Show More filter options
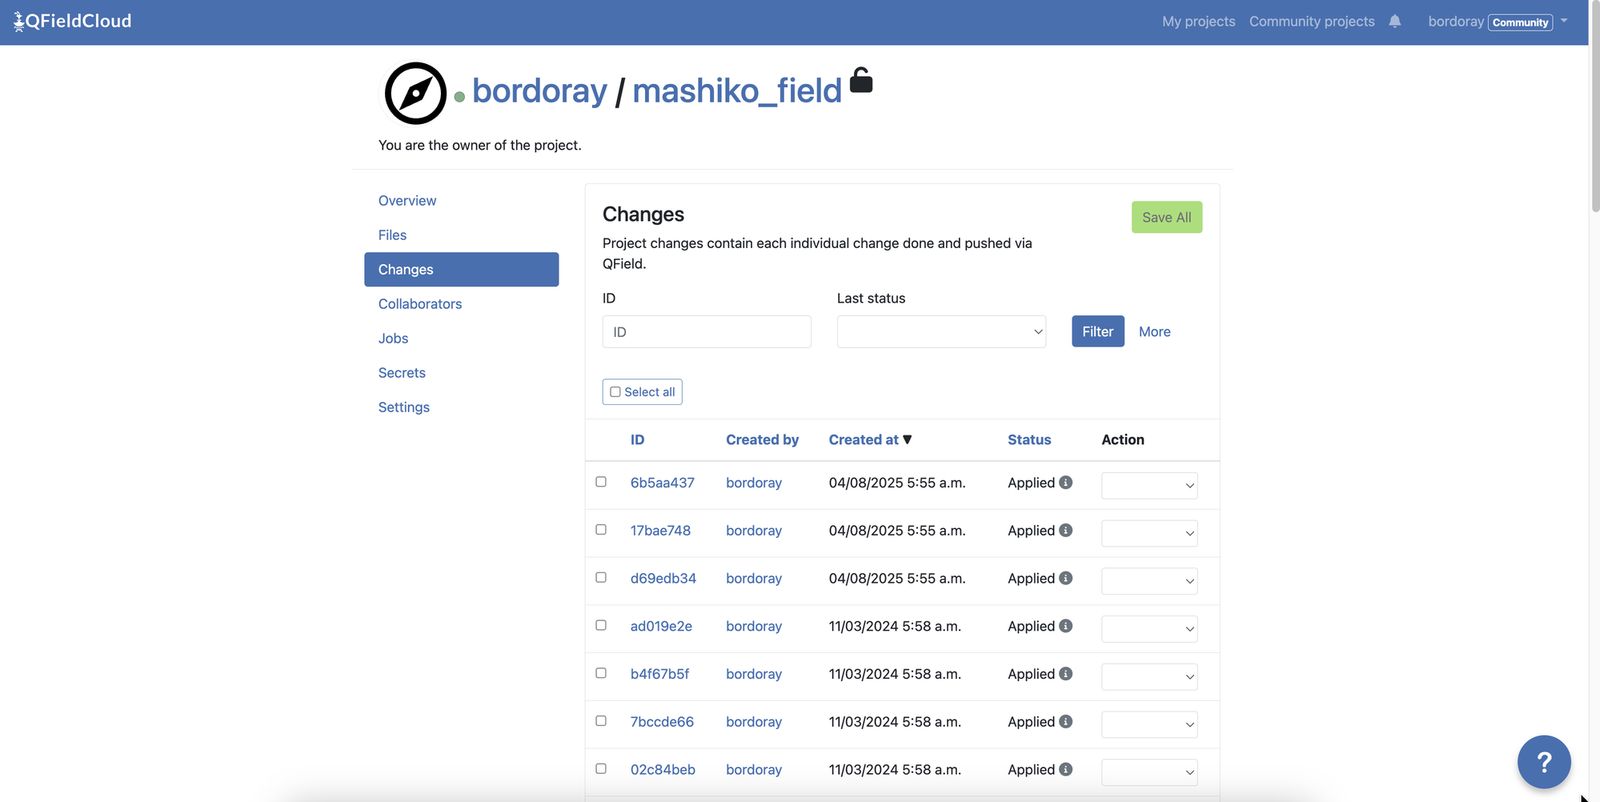 coord(1155,332)
